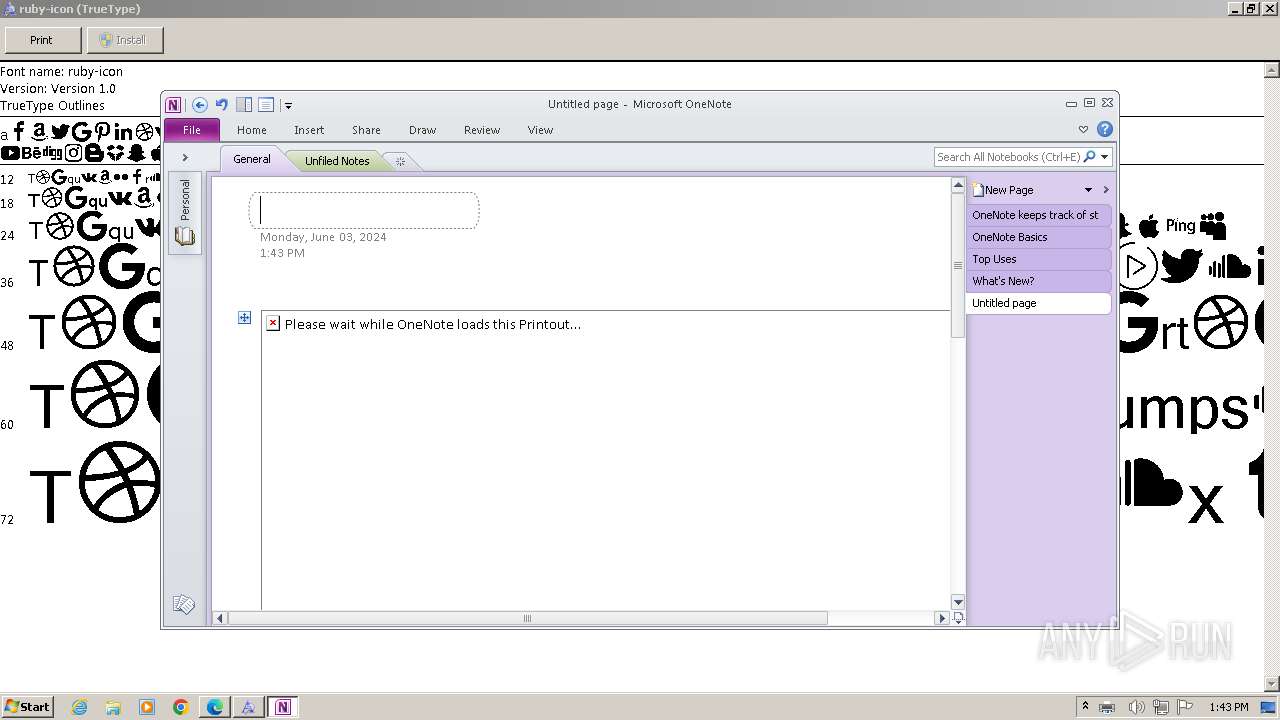Click Print in the font viewer window

[x=41, y=40]
